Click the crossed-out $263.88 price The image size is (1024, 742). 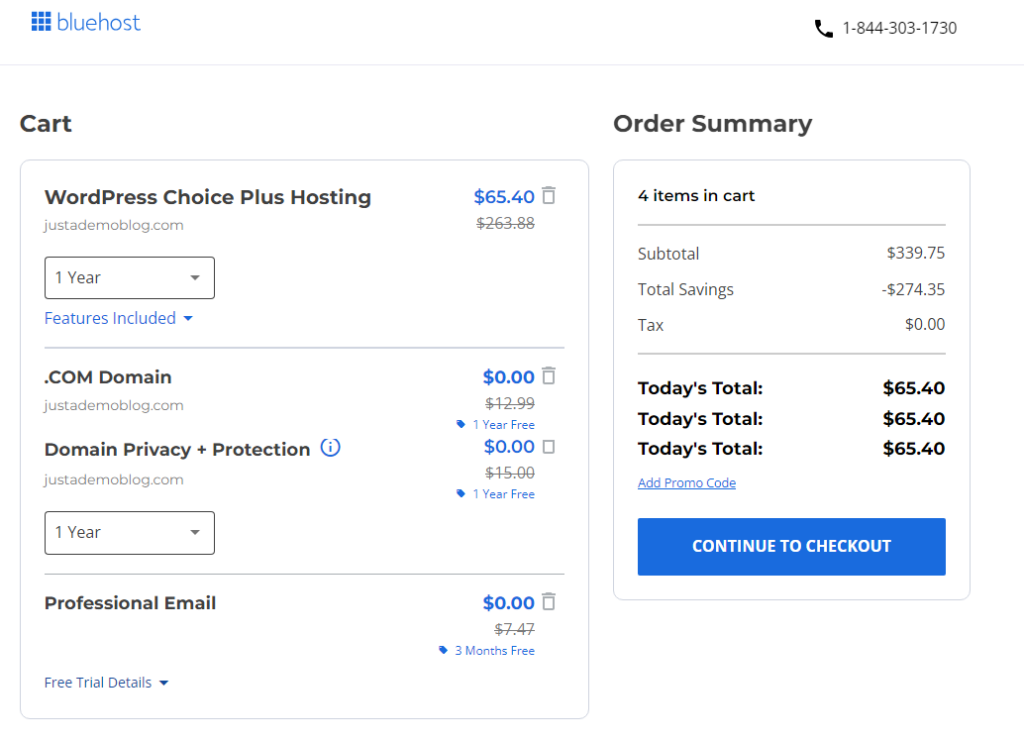(505, 223)
